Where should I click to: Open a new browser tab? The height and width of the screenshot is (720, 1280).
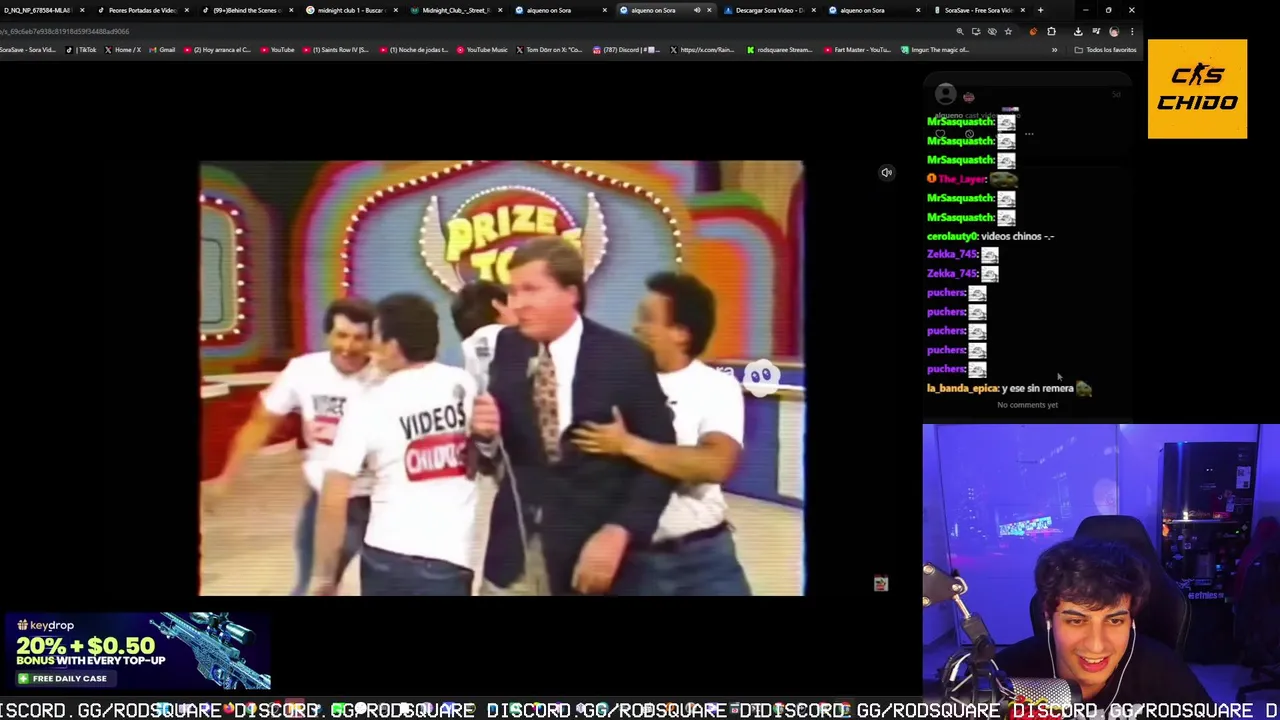[1040, 10]
